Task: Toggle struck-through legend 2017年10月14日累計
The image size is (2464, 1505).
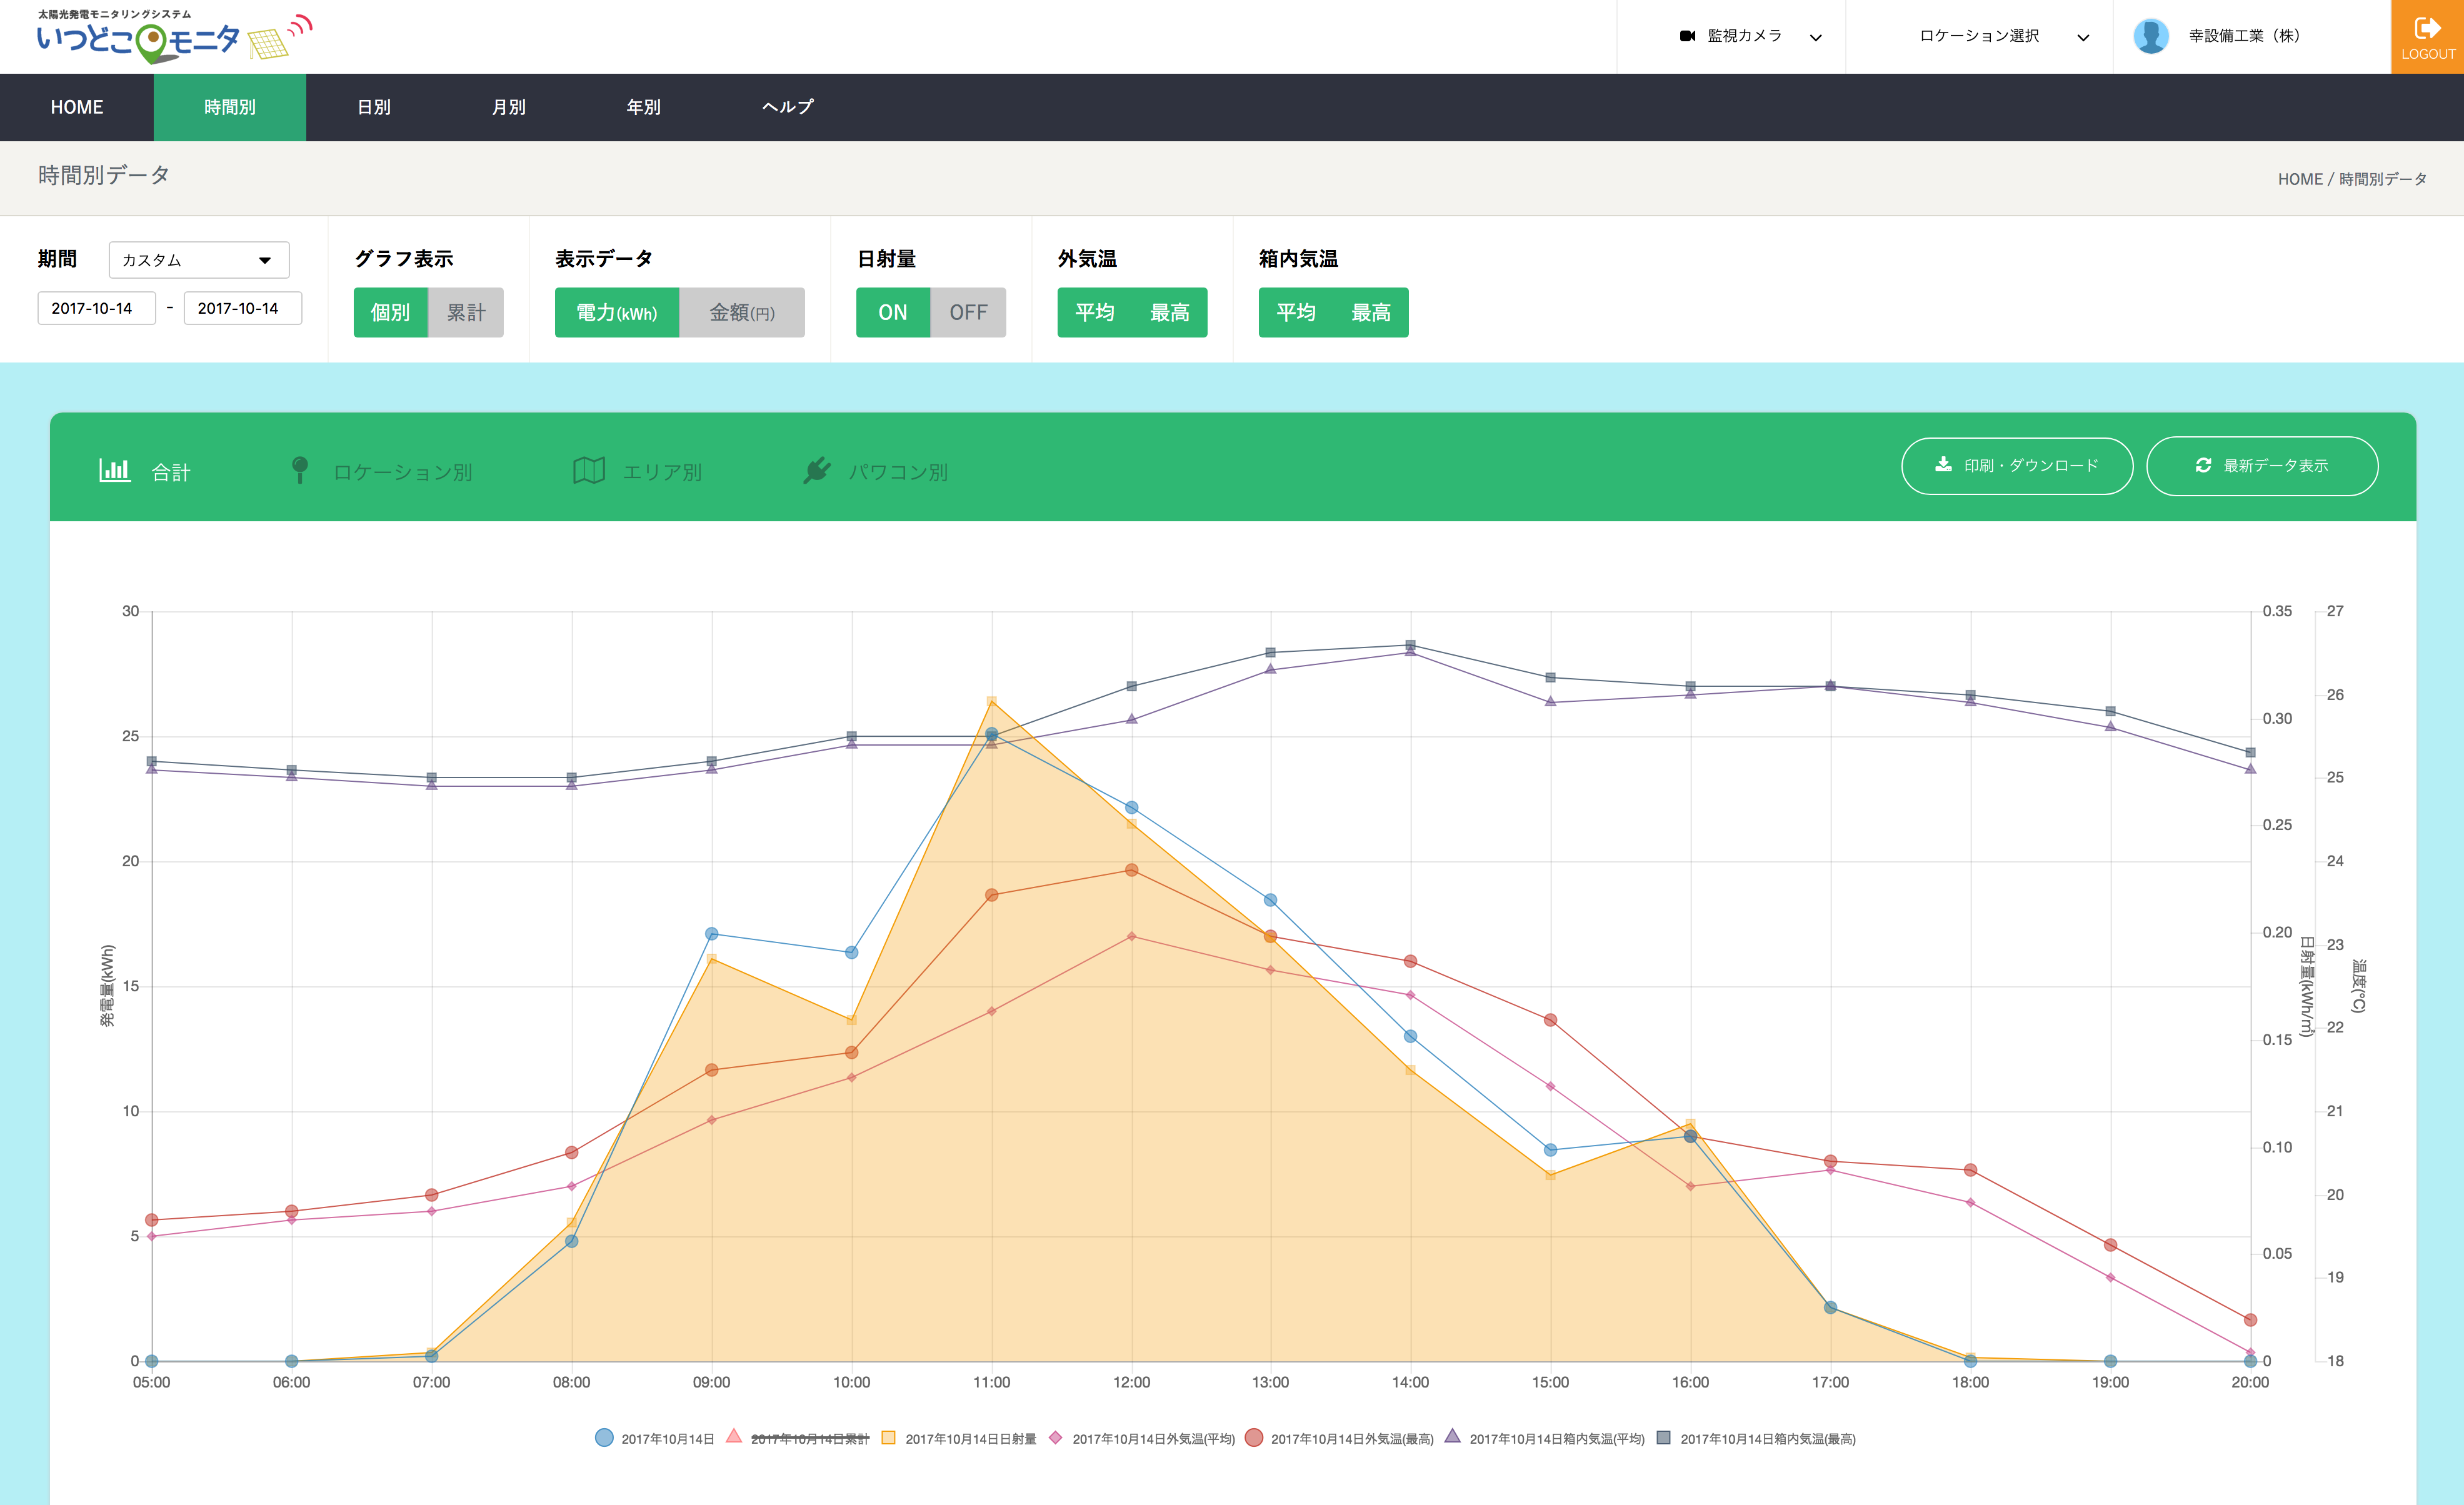Action: click(797, 1438)
